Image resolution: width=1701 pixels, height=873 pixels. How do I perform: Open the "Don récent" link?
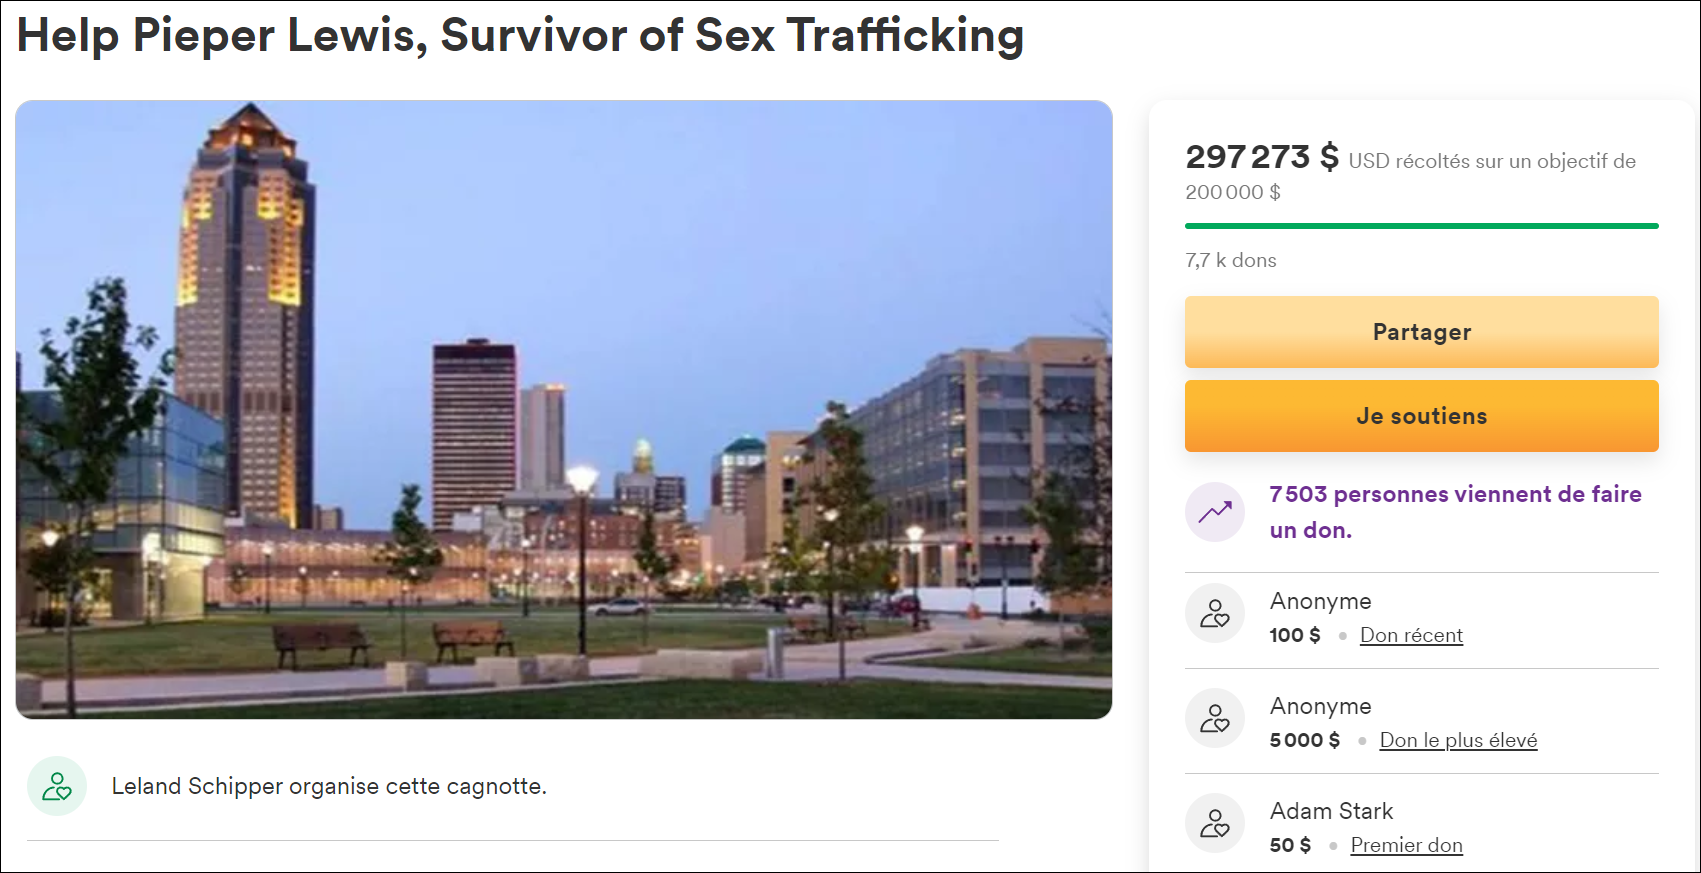1411,635
